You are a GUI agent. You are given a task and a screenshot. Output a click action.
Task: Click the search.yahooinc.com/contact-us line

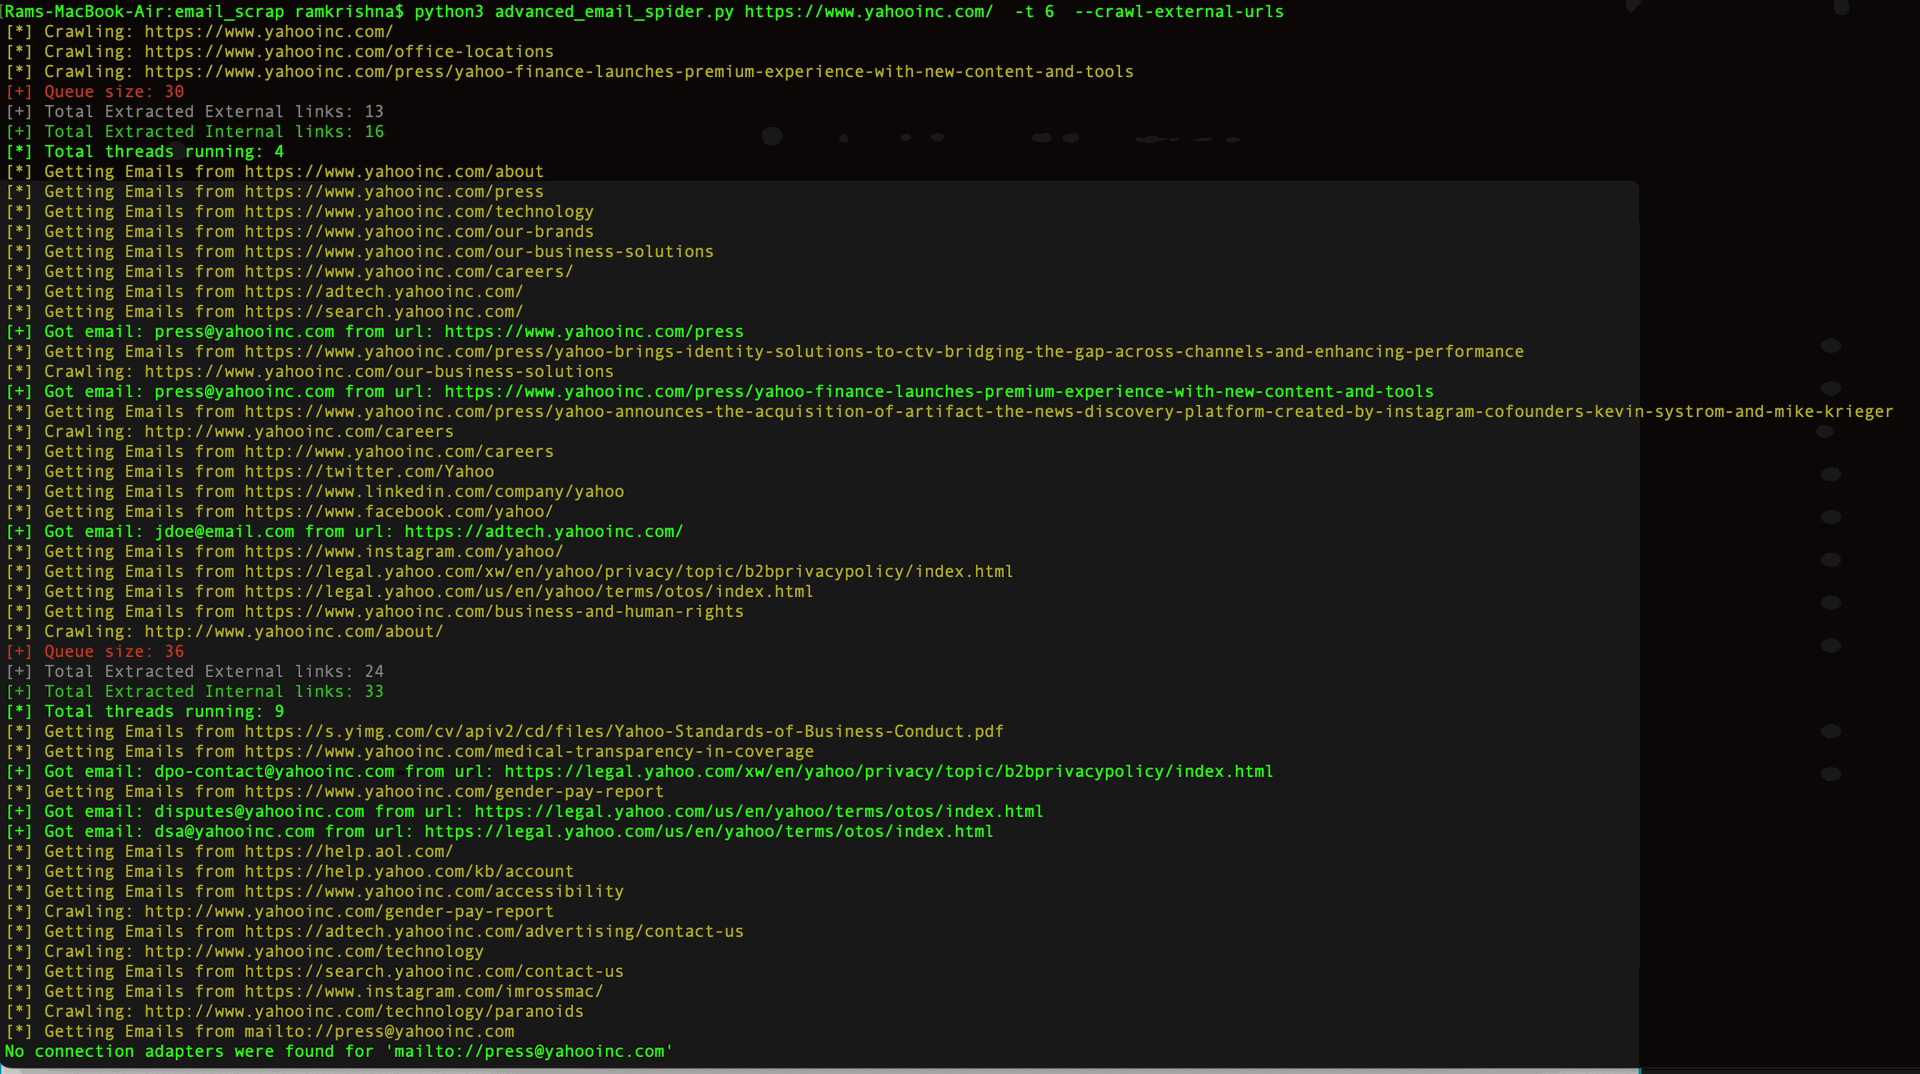point(315,972)
